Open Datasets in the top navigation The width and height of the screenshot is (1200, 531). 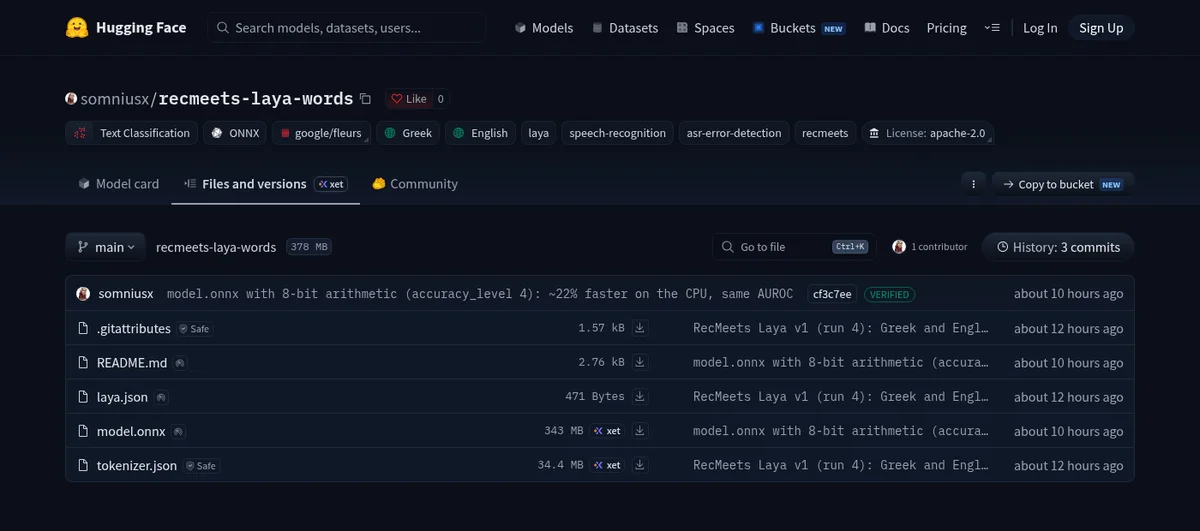tap(625, 28)
